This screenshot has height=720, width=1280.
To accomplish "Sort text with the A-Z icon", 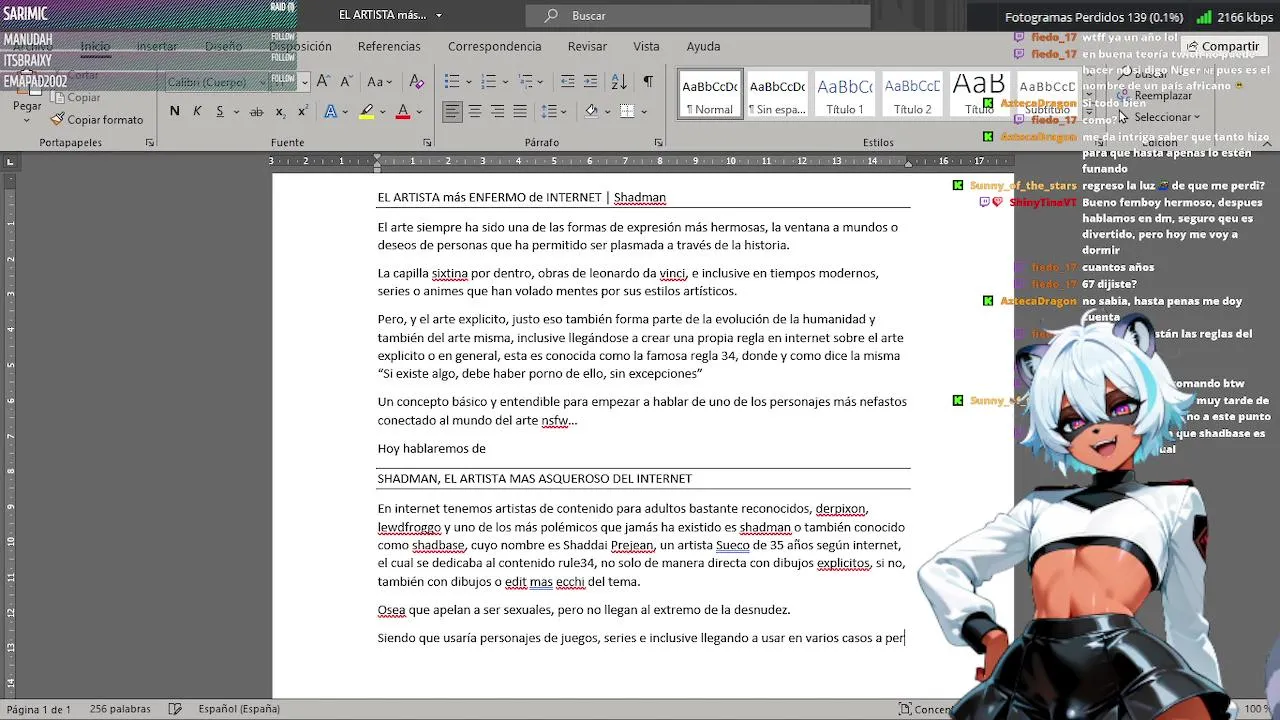I will (x=618, y=81).
